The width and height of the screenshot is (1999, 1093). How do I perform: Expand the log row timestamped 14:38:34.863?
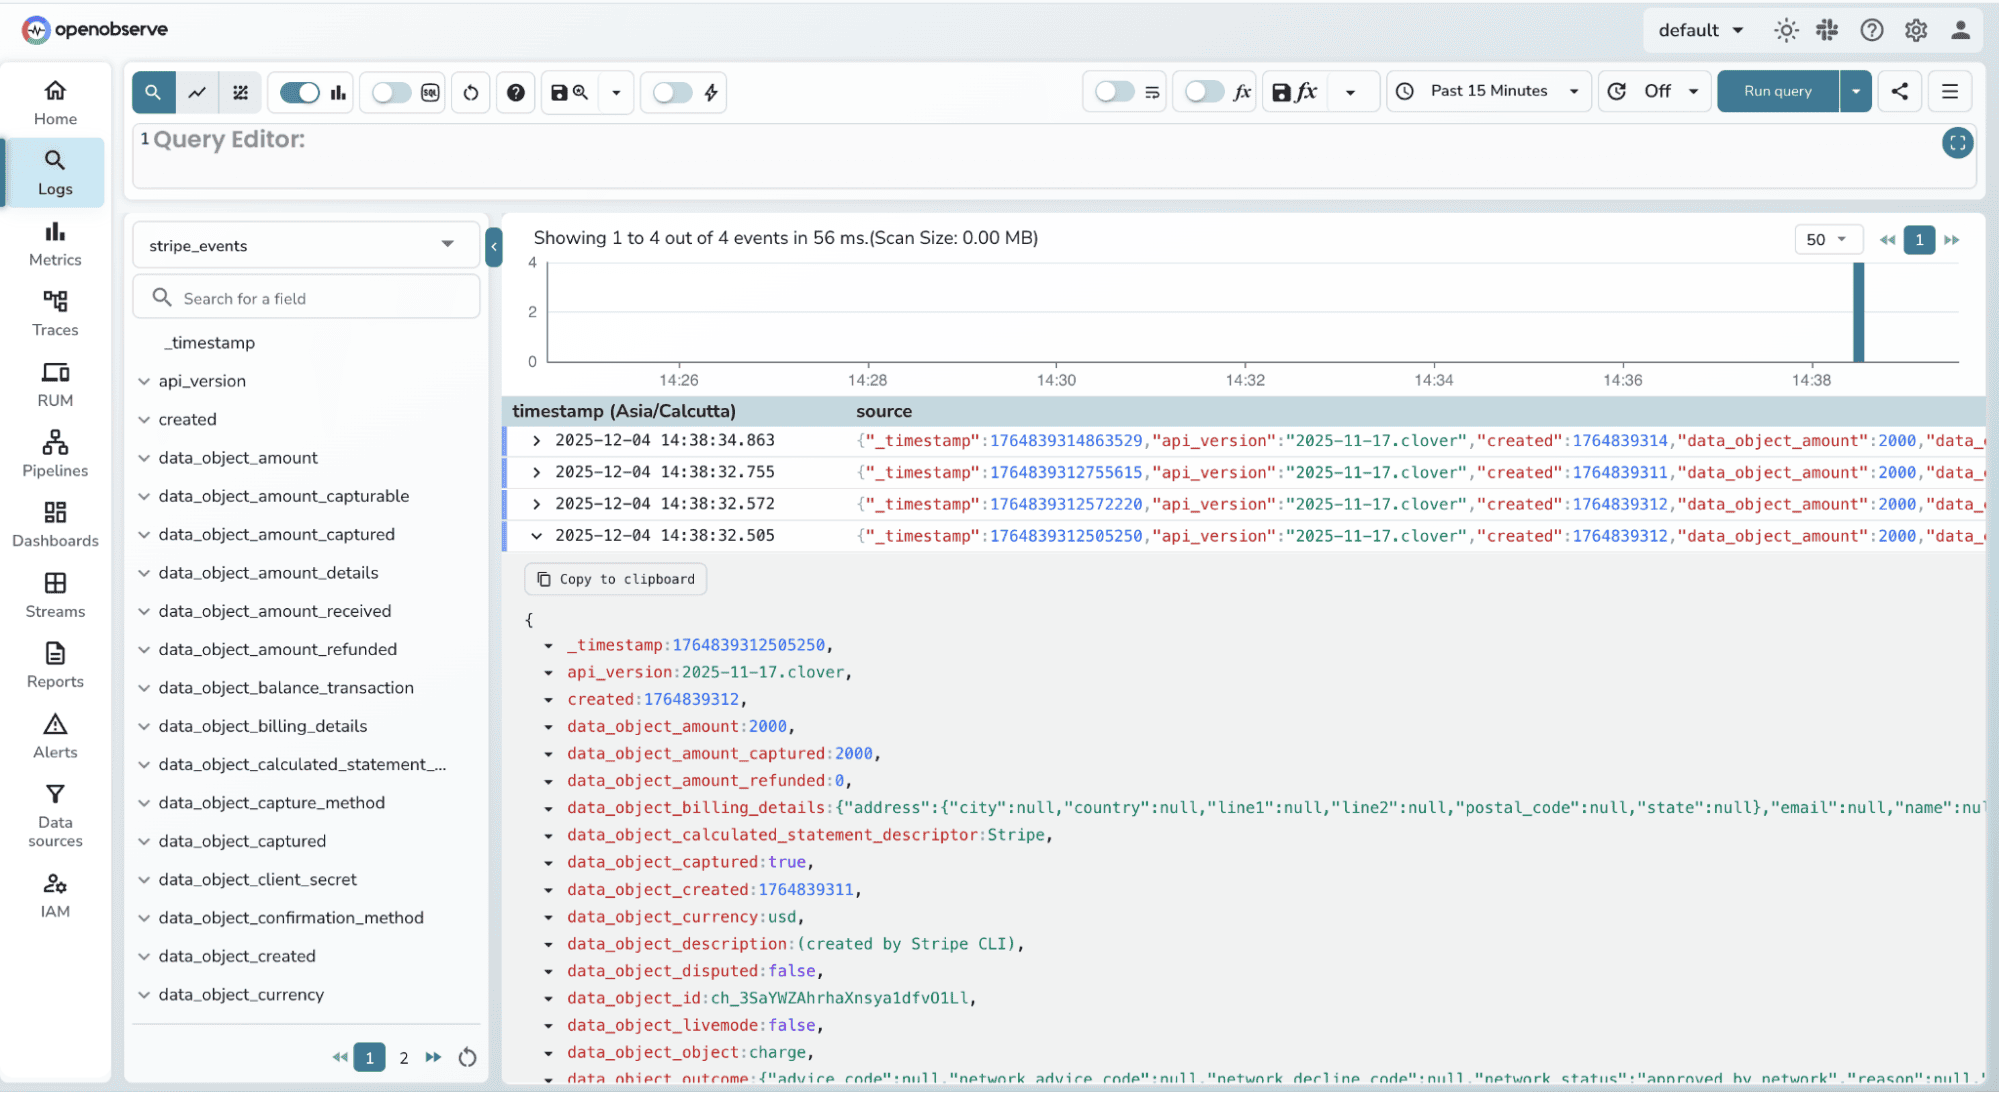[x=536, y=440]
